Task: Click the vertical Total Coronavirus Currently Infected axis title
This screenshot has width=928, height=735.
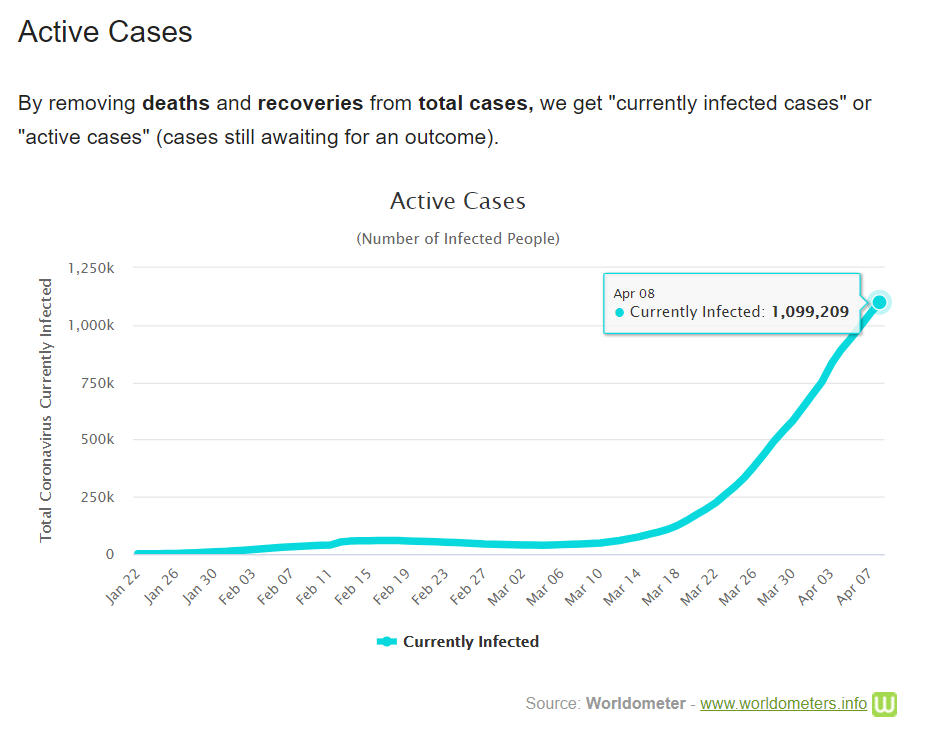Action: 46,410
